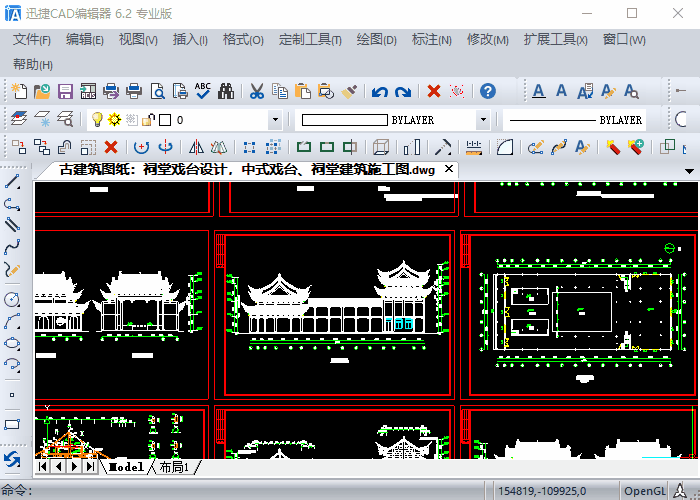This screenshot has width=700, height=500.
Task: Open the BYLAYER color dropdown arrow
Action: tap(483, 120)
